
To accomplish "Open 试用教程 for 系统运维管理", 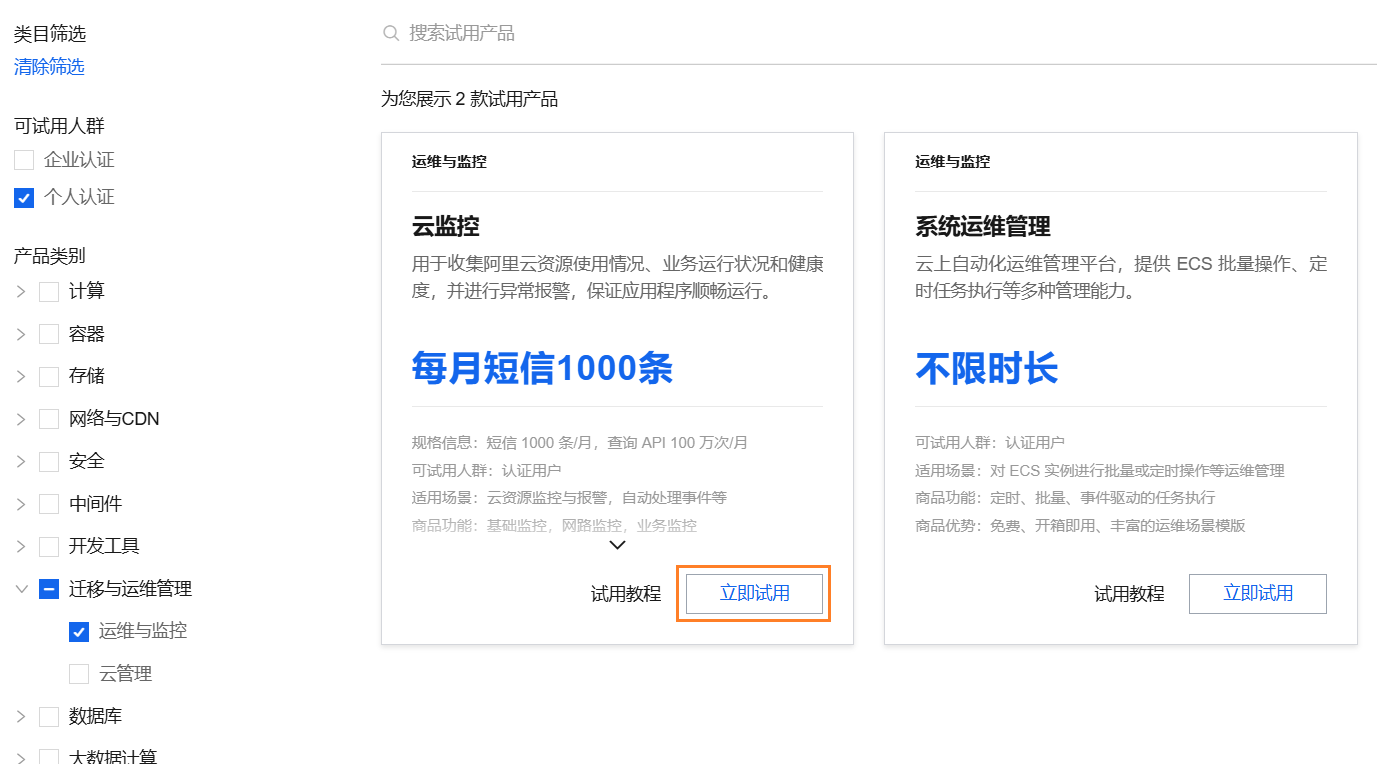I will click(1129, 593).
